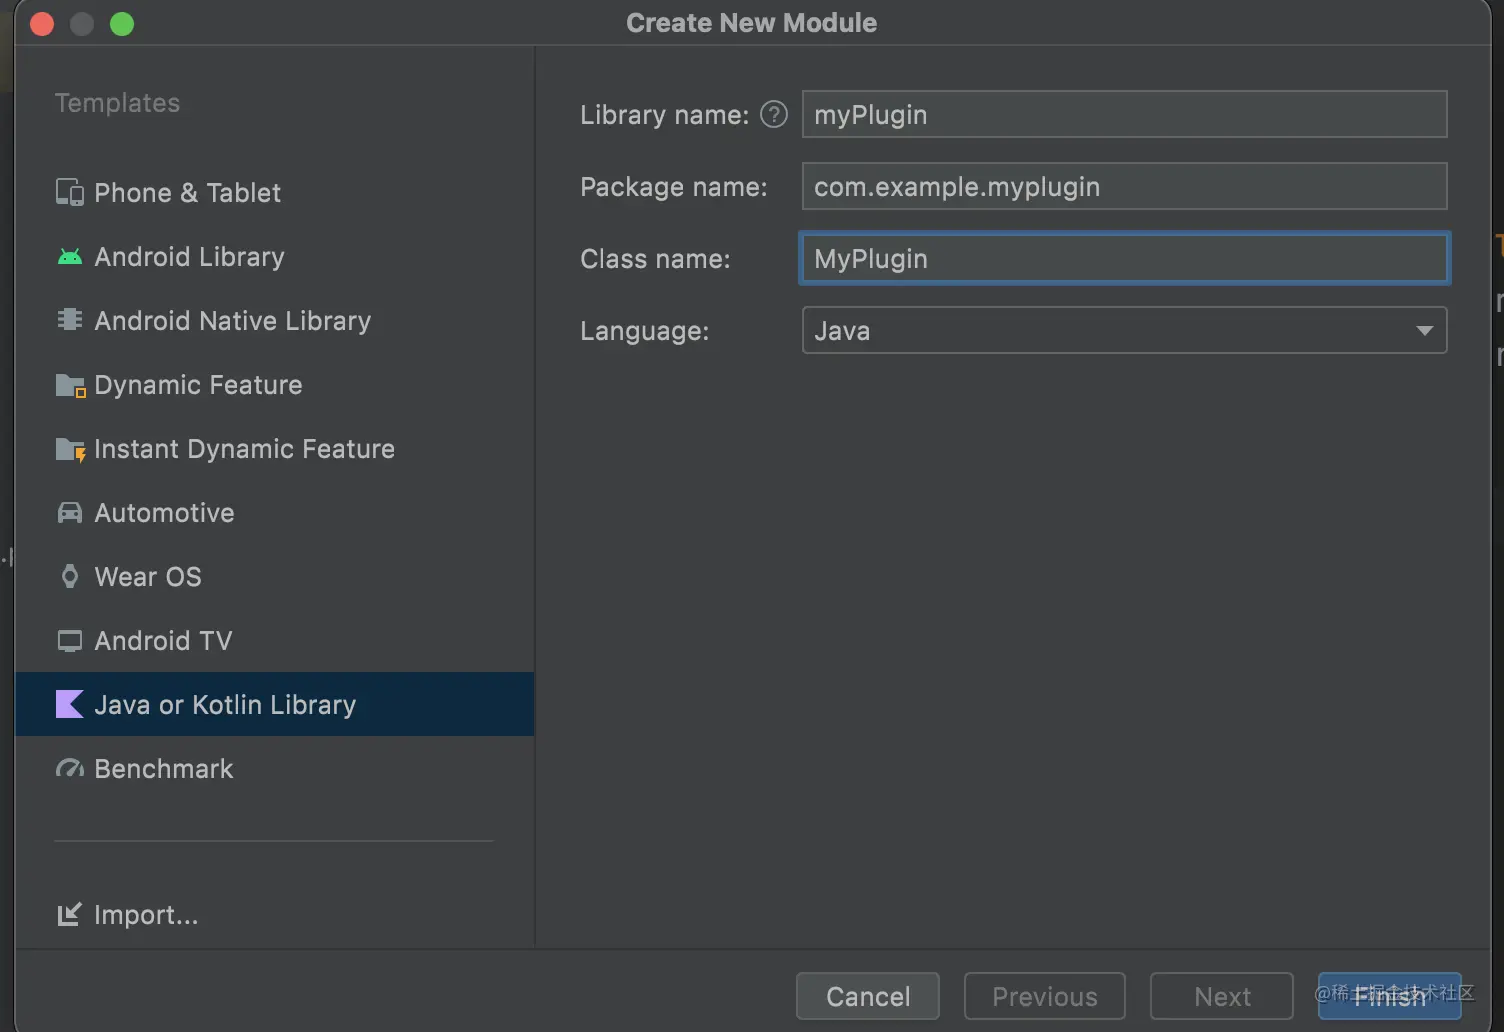Open the Language dropdown arrow
Image resolution: width=1504 pixels, height=1032 pixels.
coord(1424,331)
